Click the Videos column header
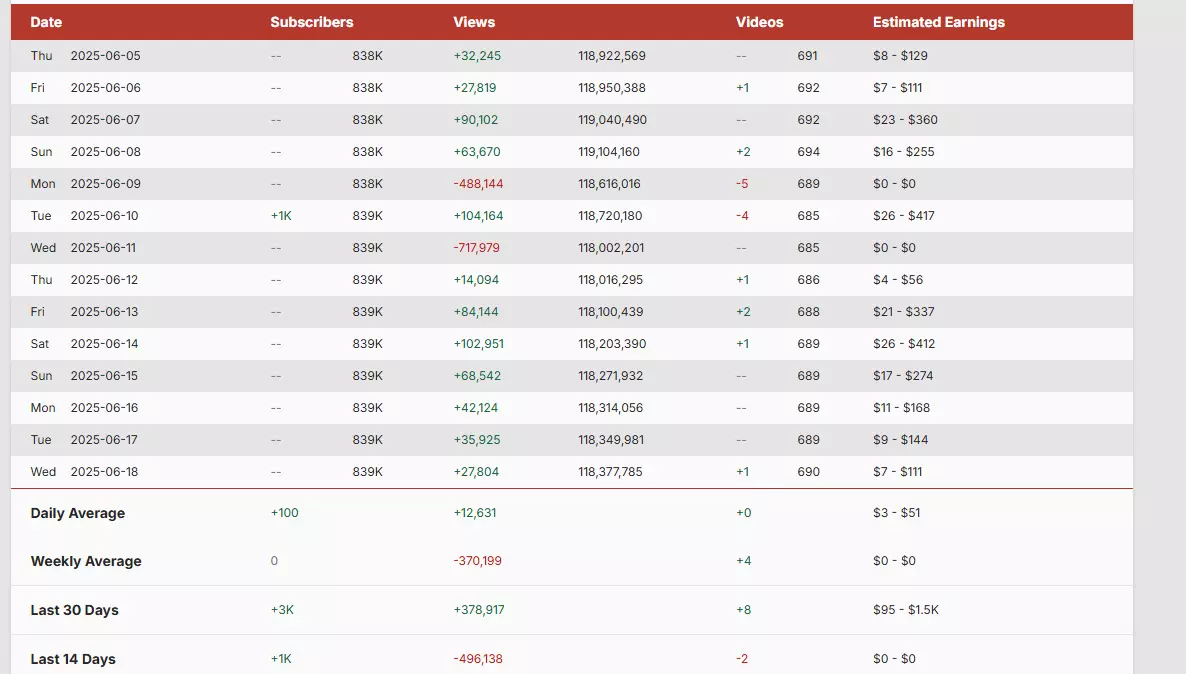Viewport: 1186px width, 674px height. [759, 22]
